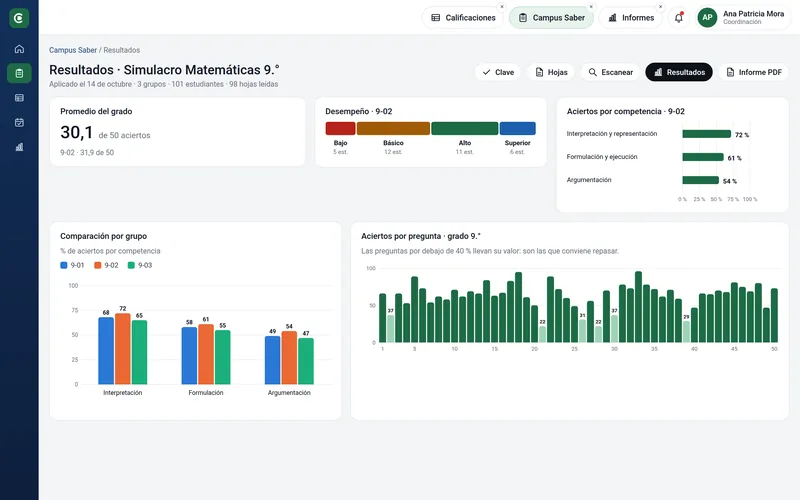This screenshot has width=800, height=500.
Task: Switch to the Informes tab
Action: click(x=631, y=18)
